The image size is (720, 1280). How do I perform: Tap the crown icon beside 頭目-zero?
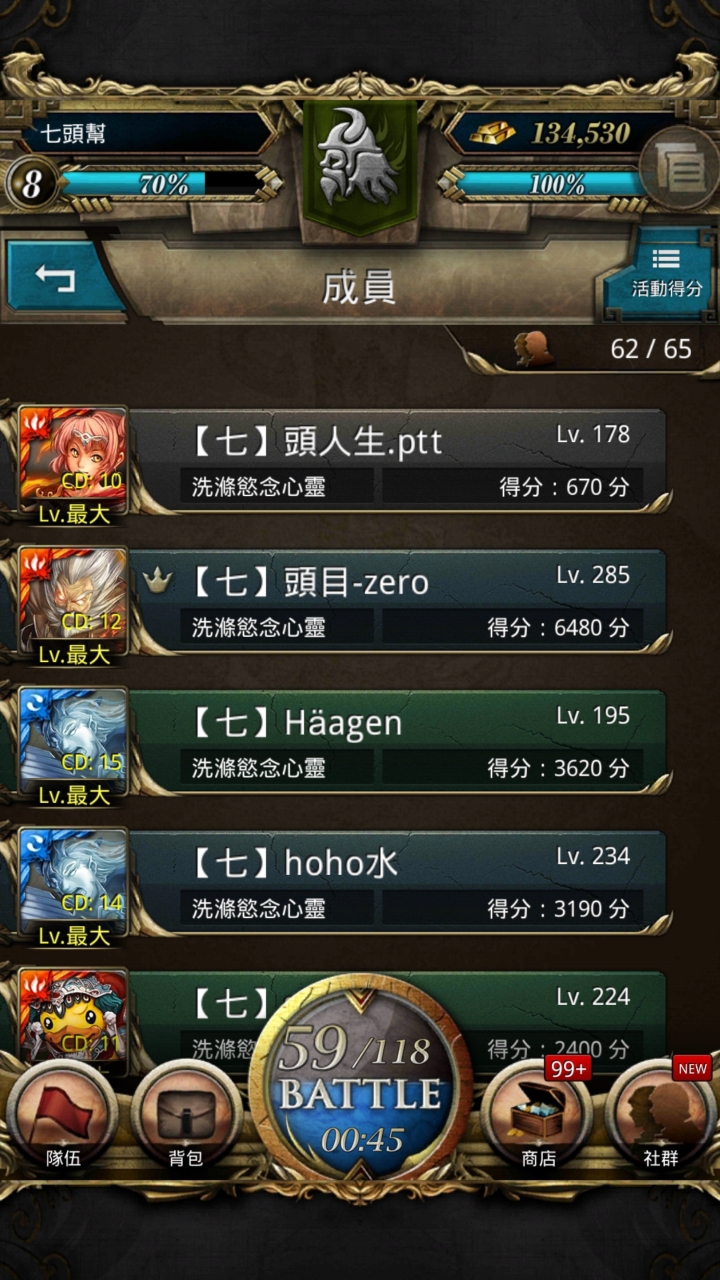pos(157,581)
